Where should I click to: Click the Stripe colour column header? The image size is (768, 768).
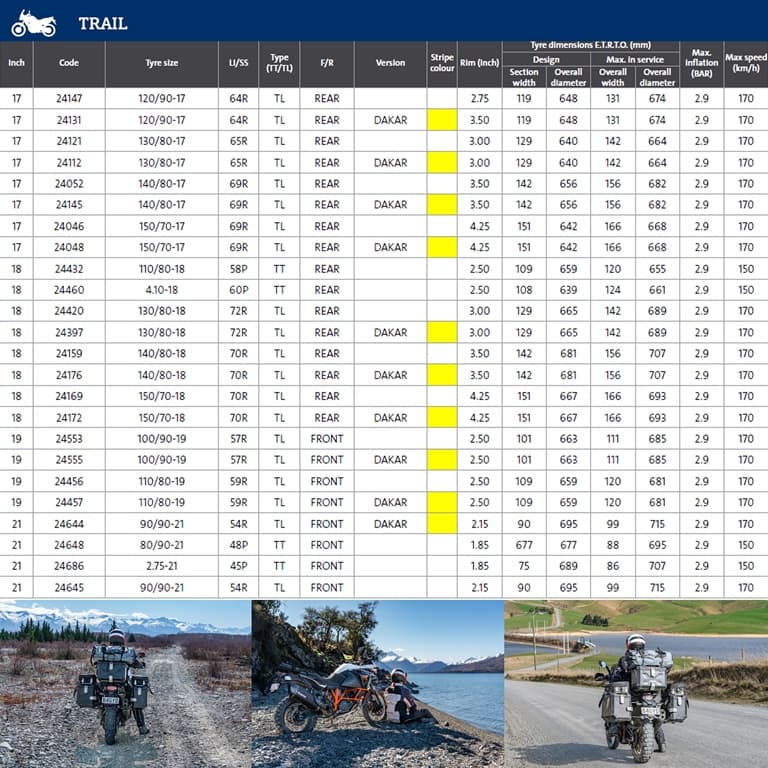tap(442, 63)
